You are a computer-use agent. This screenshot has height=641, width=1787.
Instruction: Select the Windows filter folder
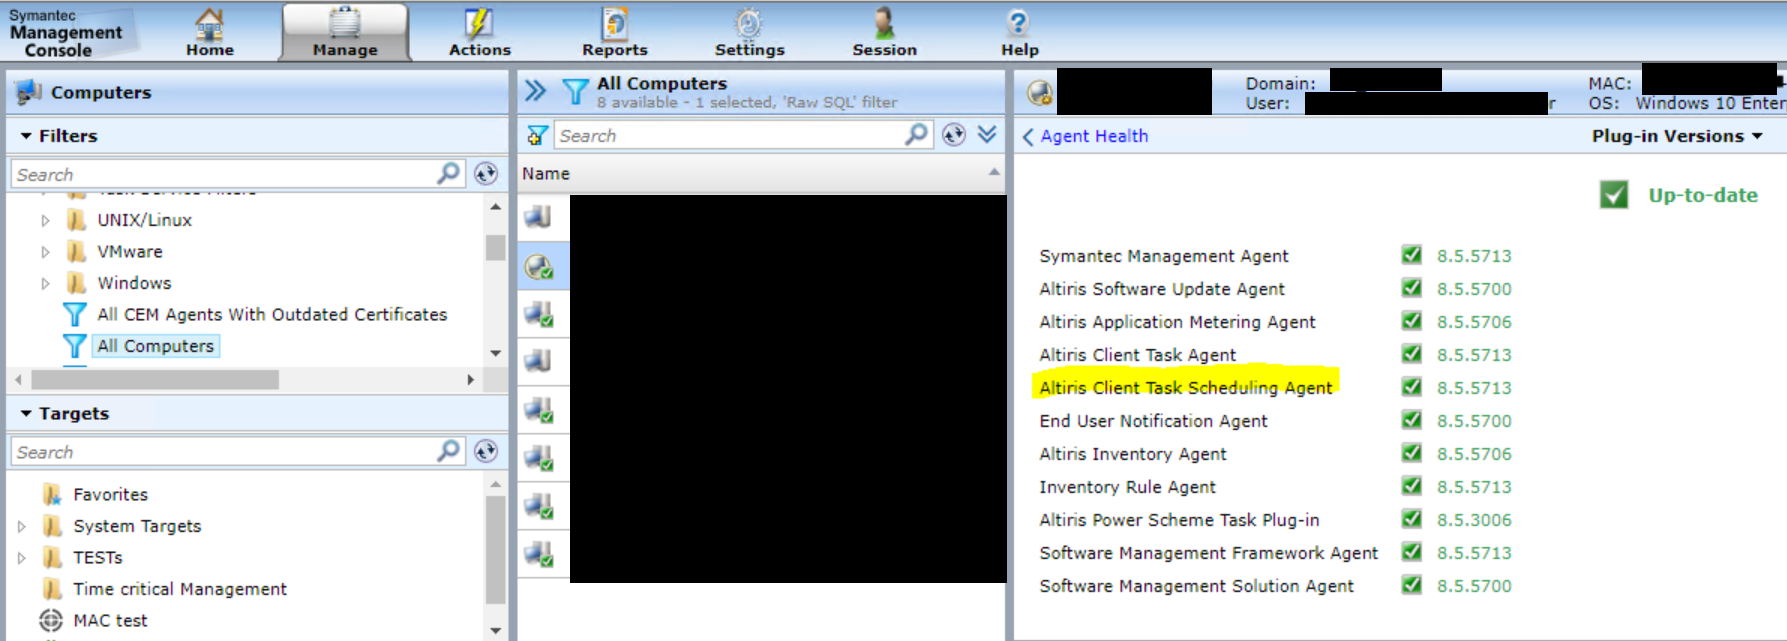click(x=134, y=283)
